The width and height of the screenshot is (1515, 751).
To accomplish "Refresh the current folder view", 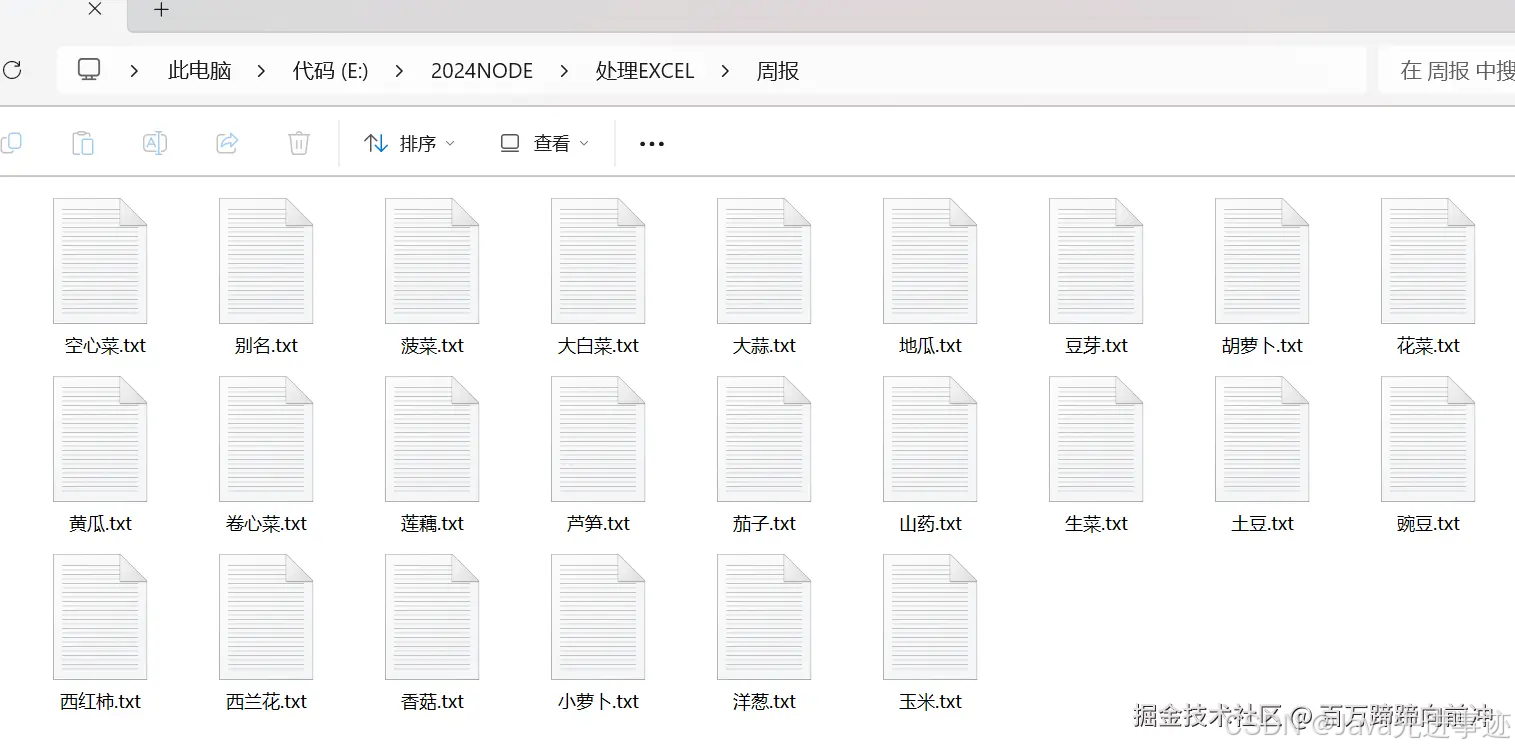I will (12, 70).
